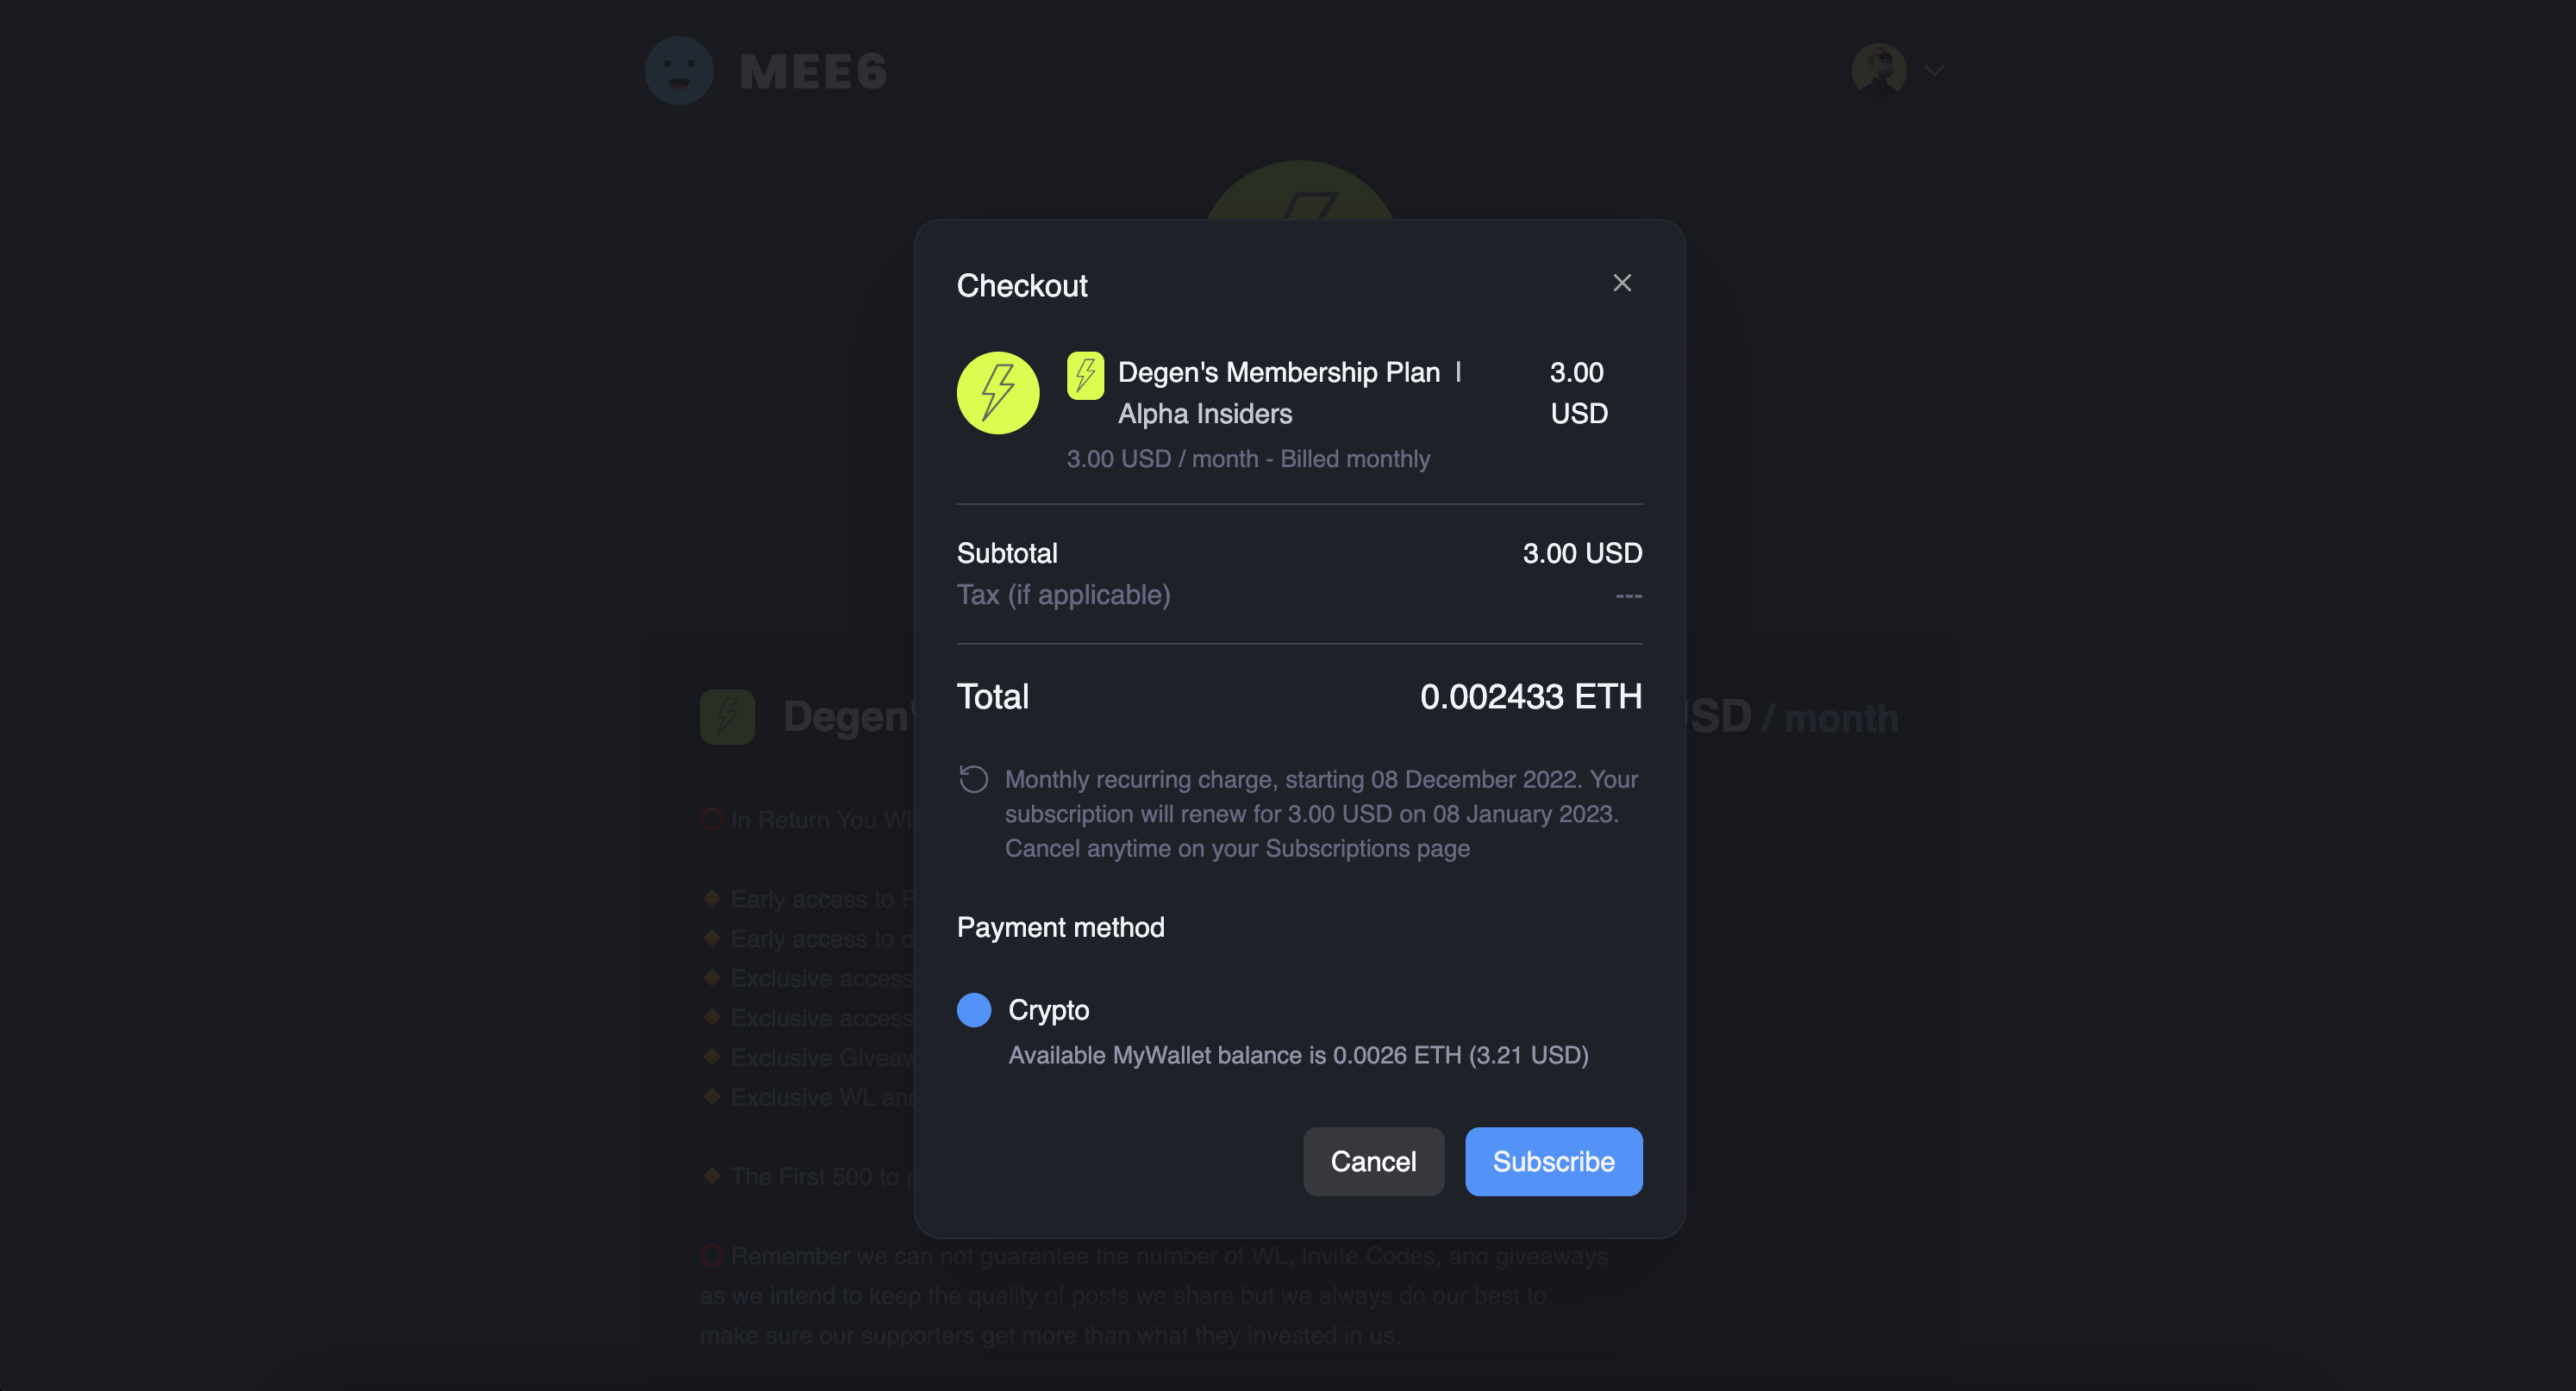This screenshot has height=1391, width=2576.
Task: Click the recurring charge refresh arrow icon
Action: (x=974, y=779)
